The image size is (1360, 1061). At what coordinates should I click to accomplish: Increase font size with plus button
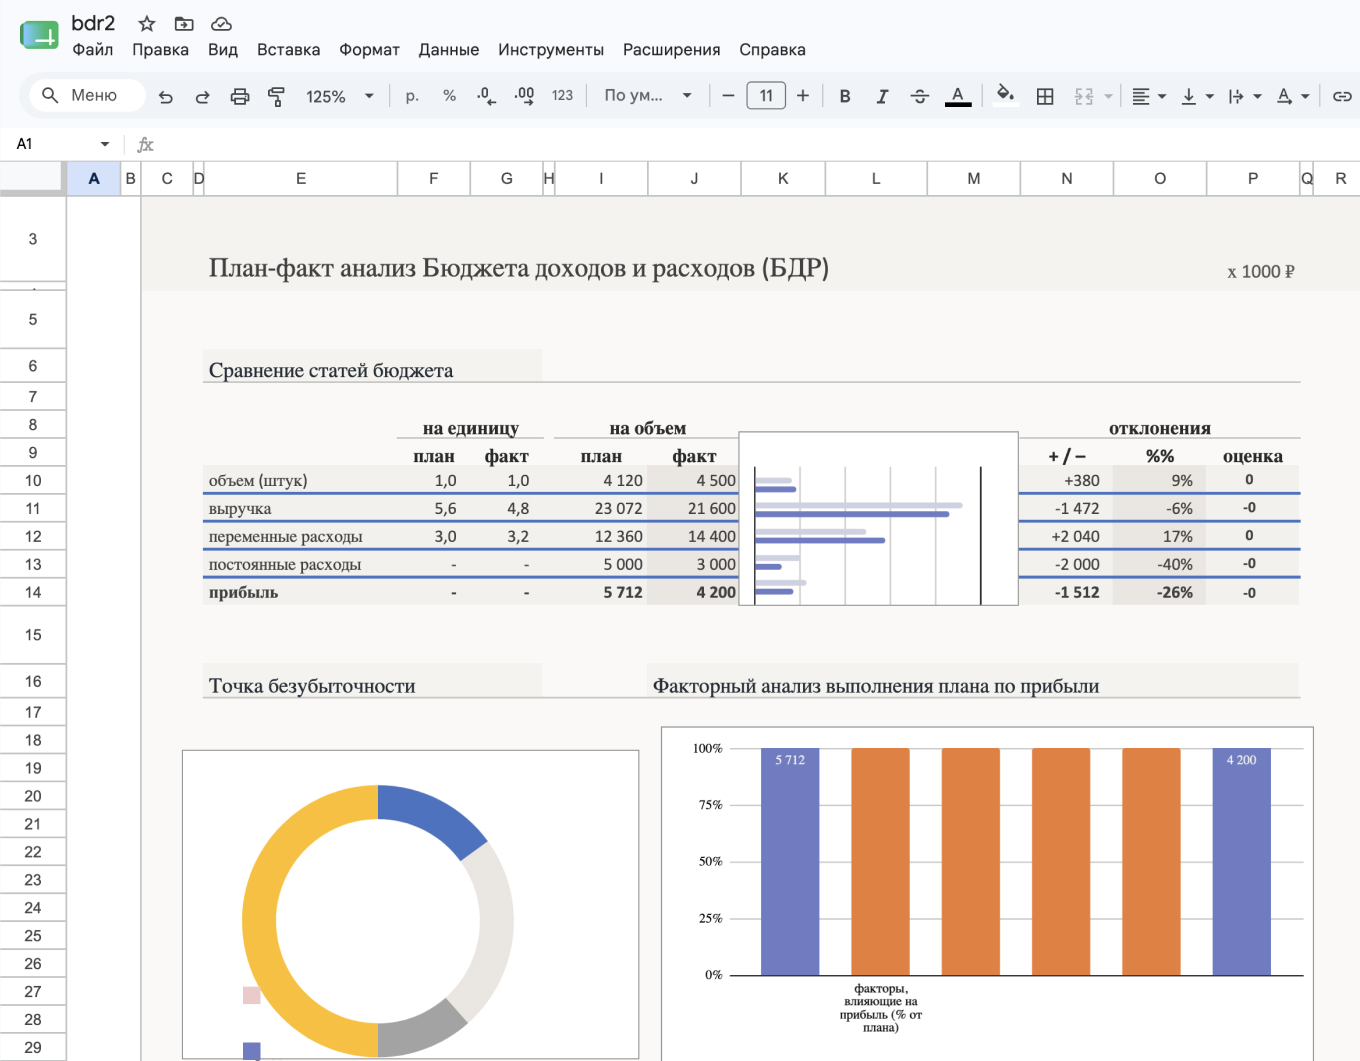pos(802,96)
